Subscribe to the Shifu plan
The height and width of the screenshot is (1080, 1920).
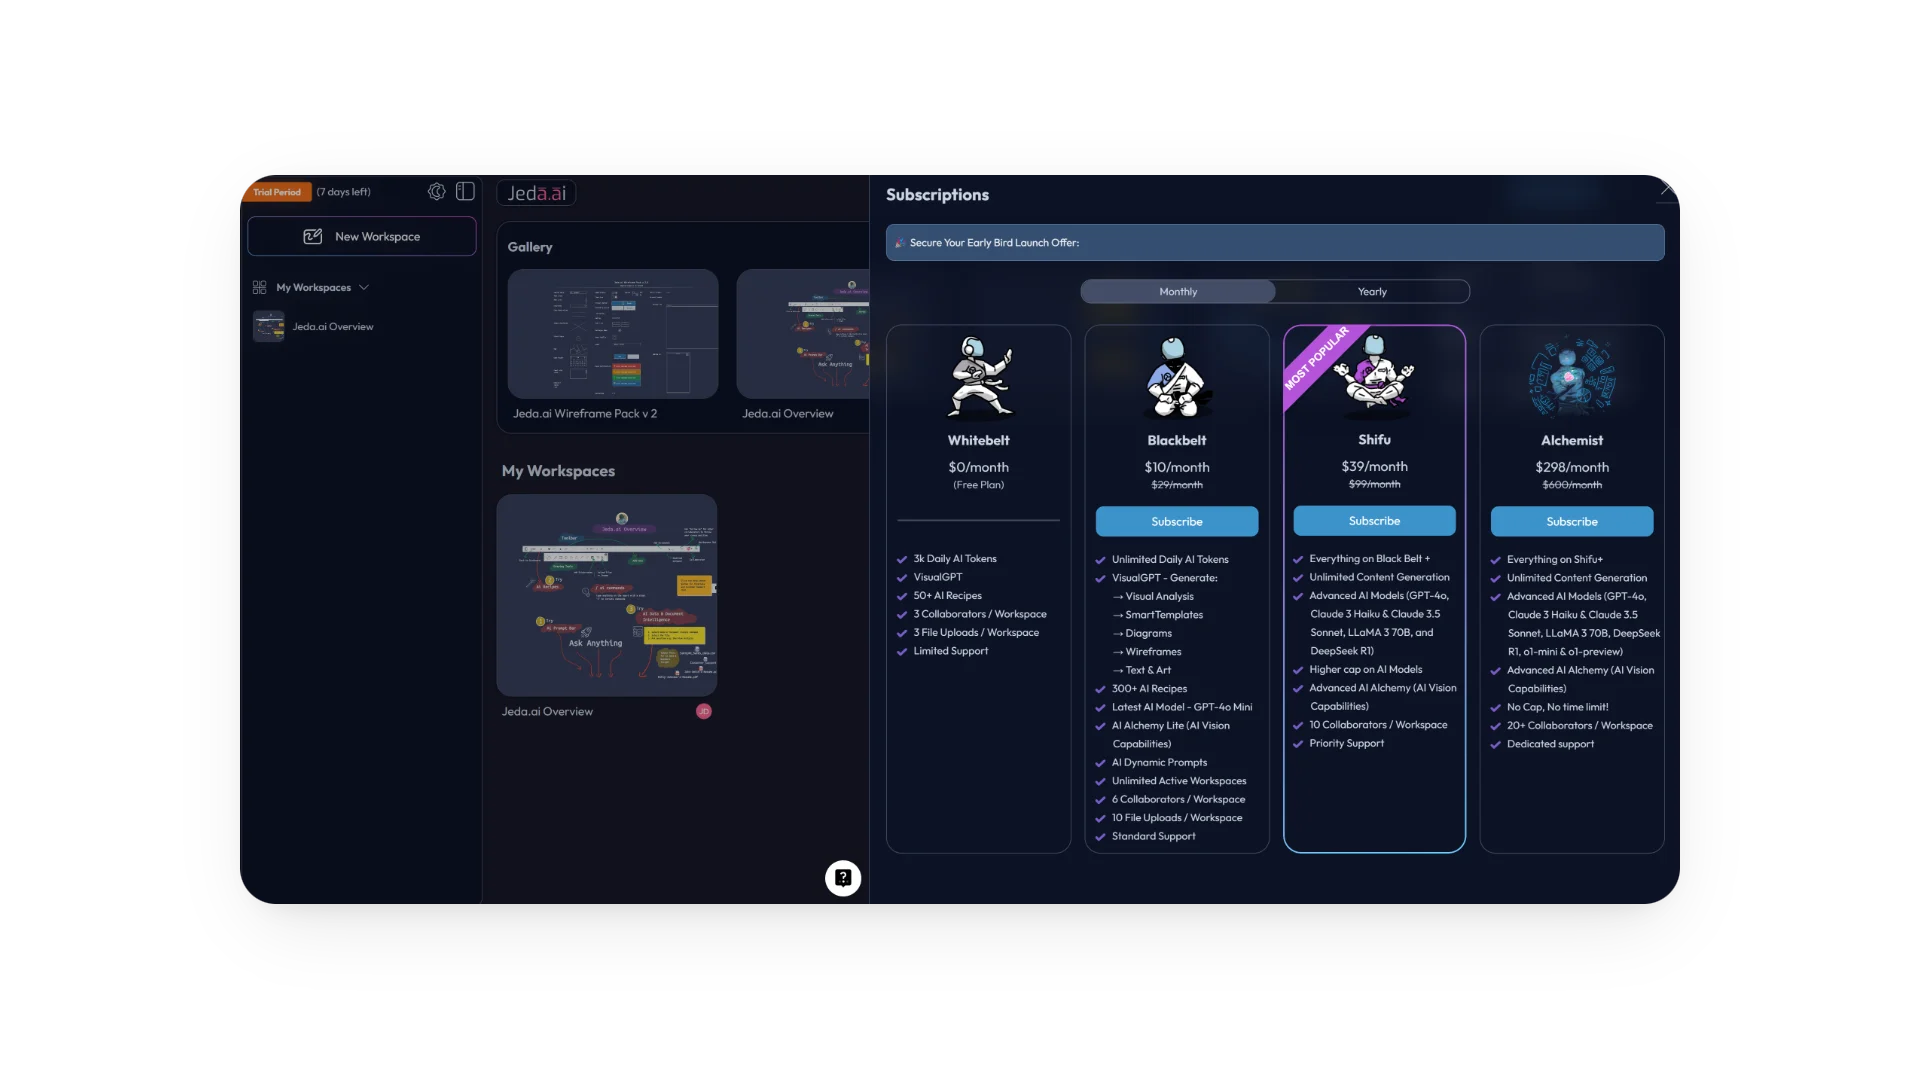[1374, 520]
